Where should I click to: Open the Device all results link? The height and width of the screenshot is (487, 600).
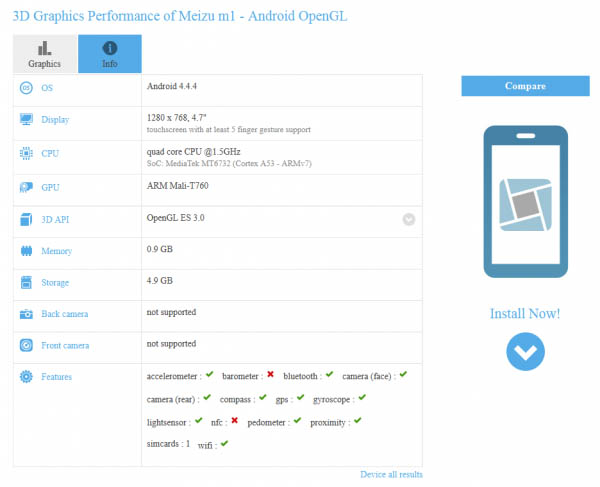tap(391, 474)
